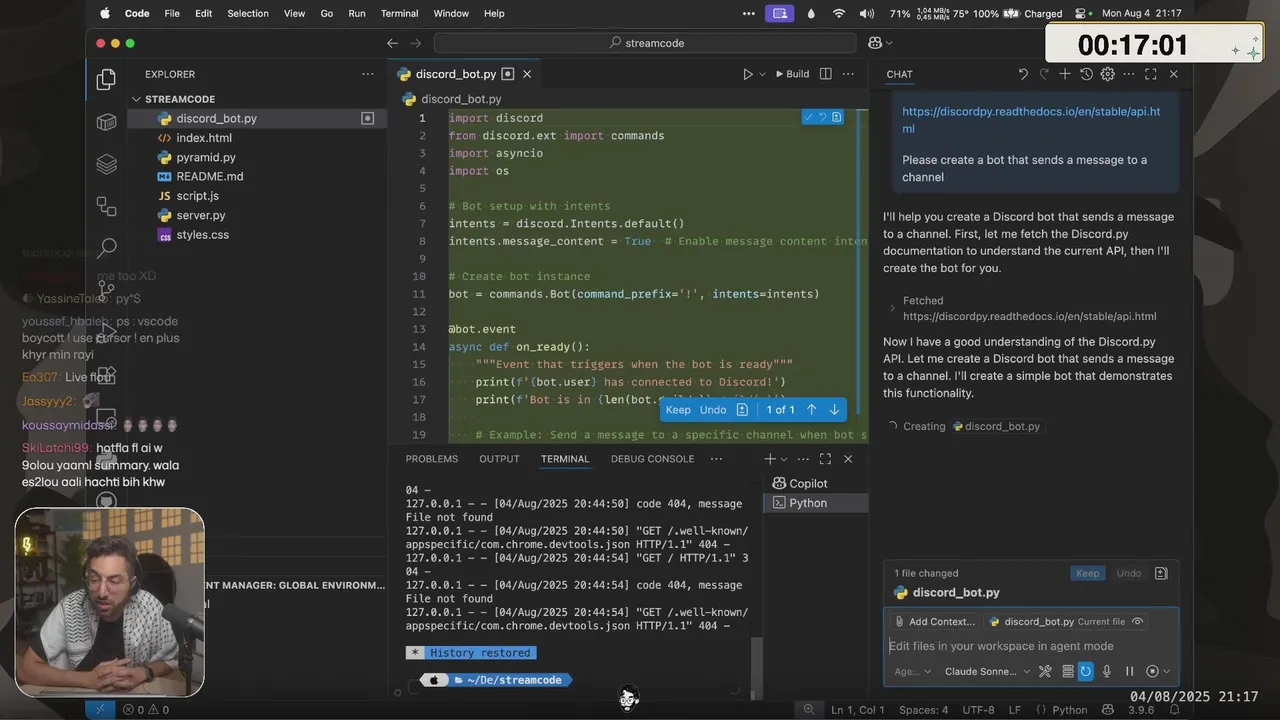
Task: Split the editor right
Action: (x=825, y=74)
